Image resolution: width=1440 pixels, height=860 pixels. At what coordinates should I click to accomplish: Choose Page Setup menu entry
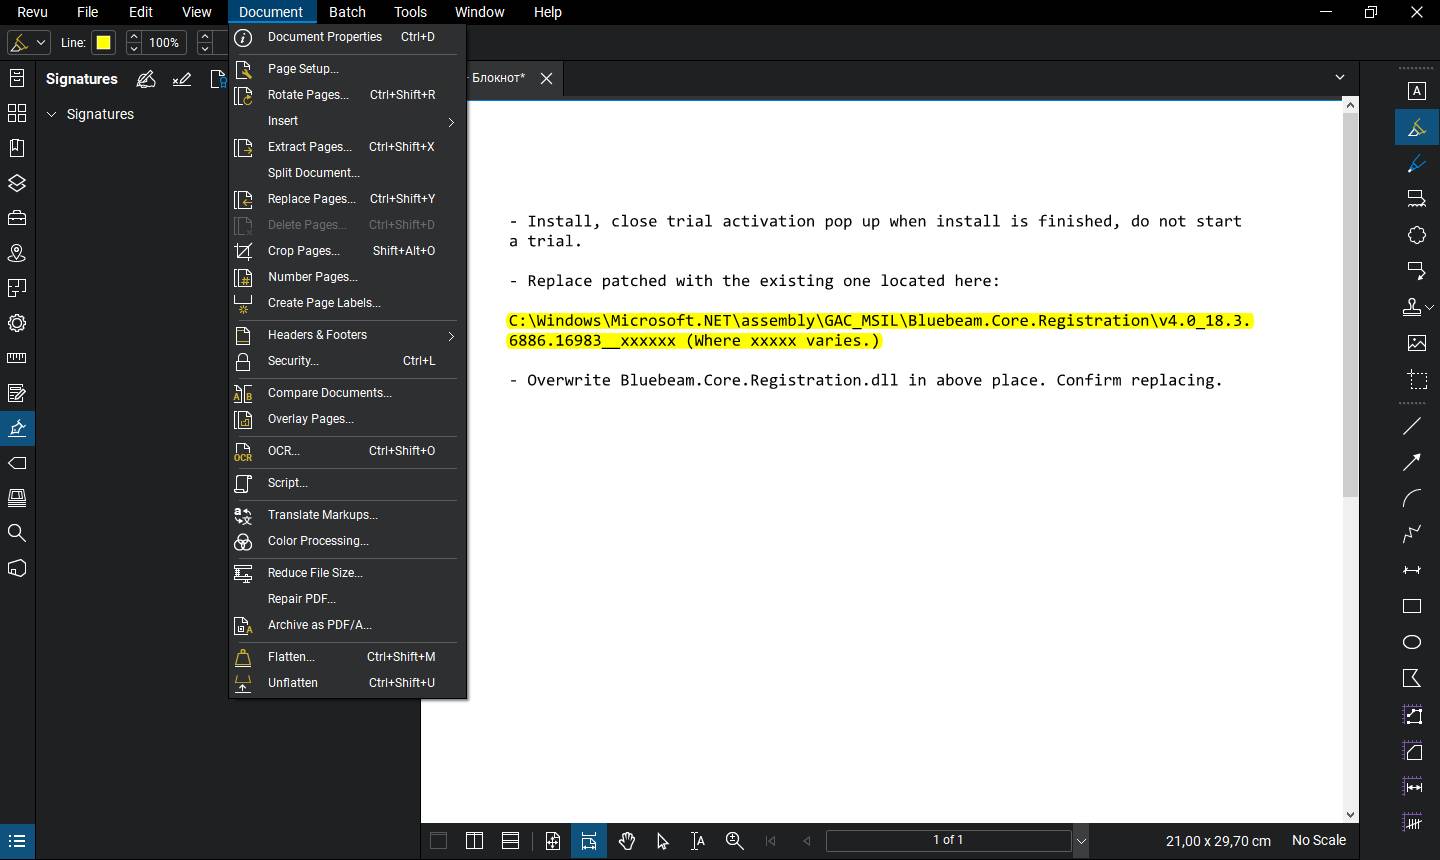tap(347, 69)
